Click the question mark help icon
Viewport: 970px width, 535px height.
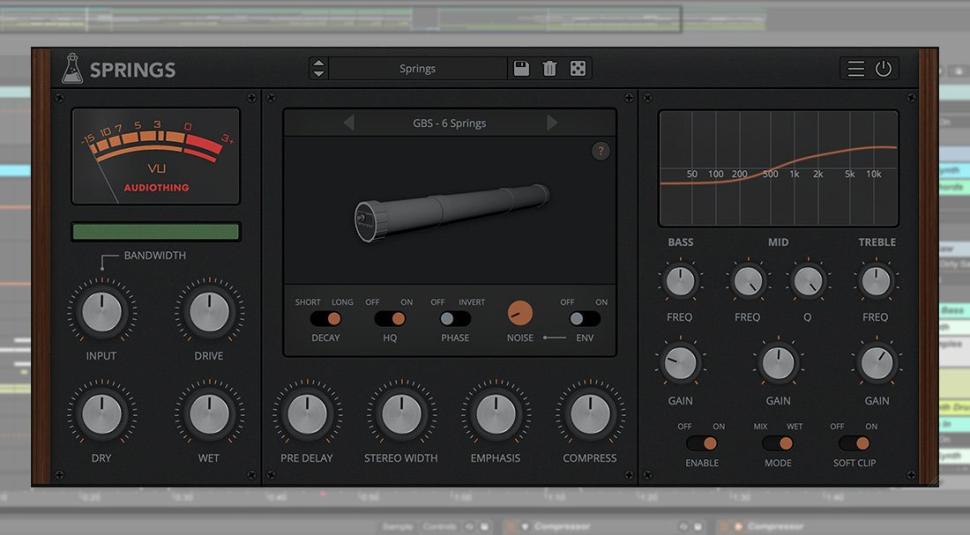[x=600, y=151]
